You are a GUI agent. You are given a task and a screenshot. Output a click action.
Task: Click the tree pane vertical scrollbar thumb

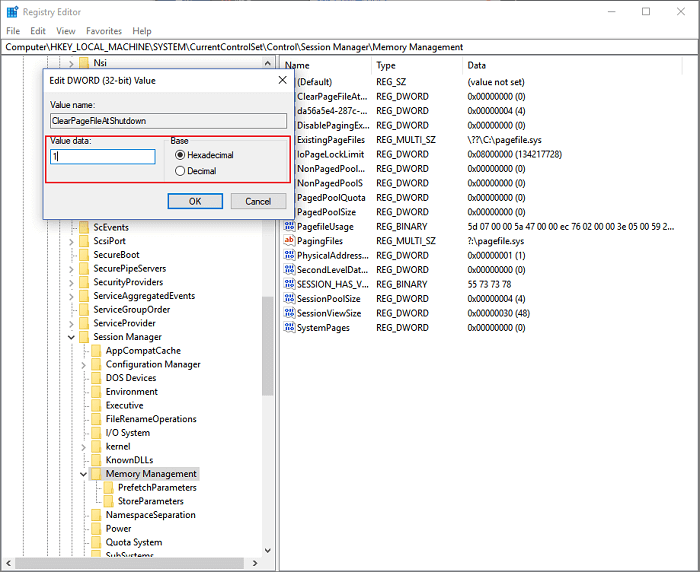[267, 346]
